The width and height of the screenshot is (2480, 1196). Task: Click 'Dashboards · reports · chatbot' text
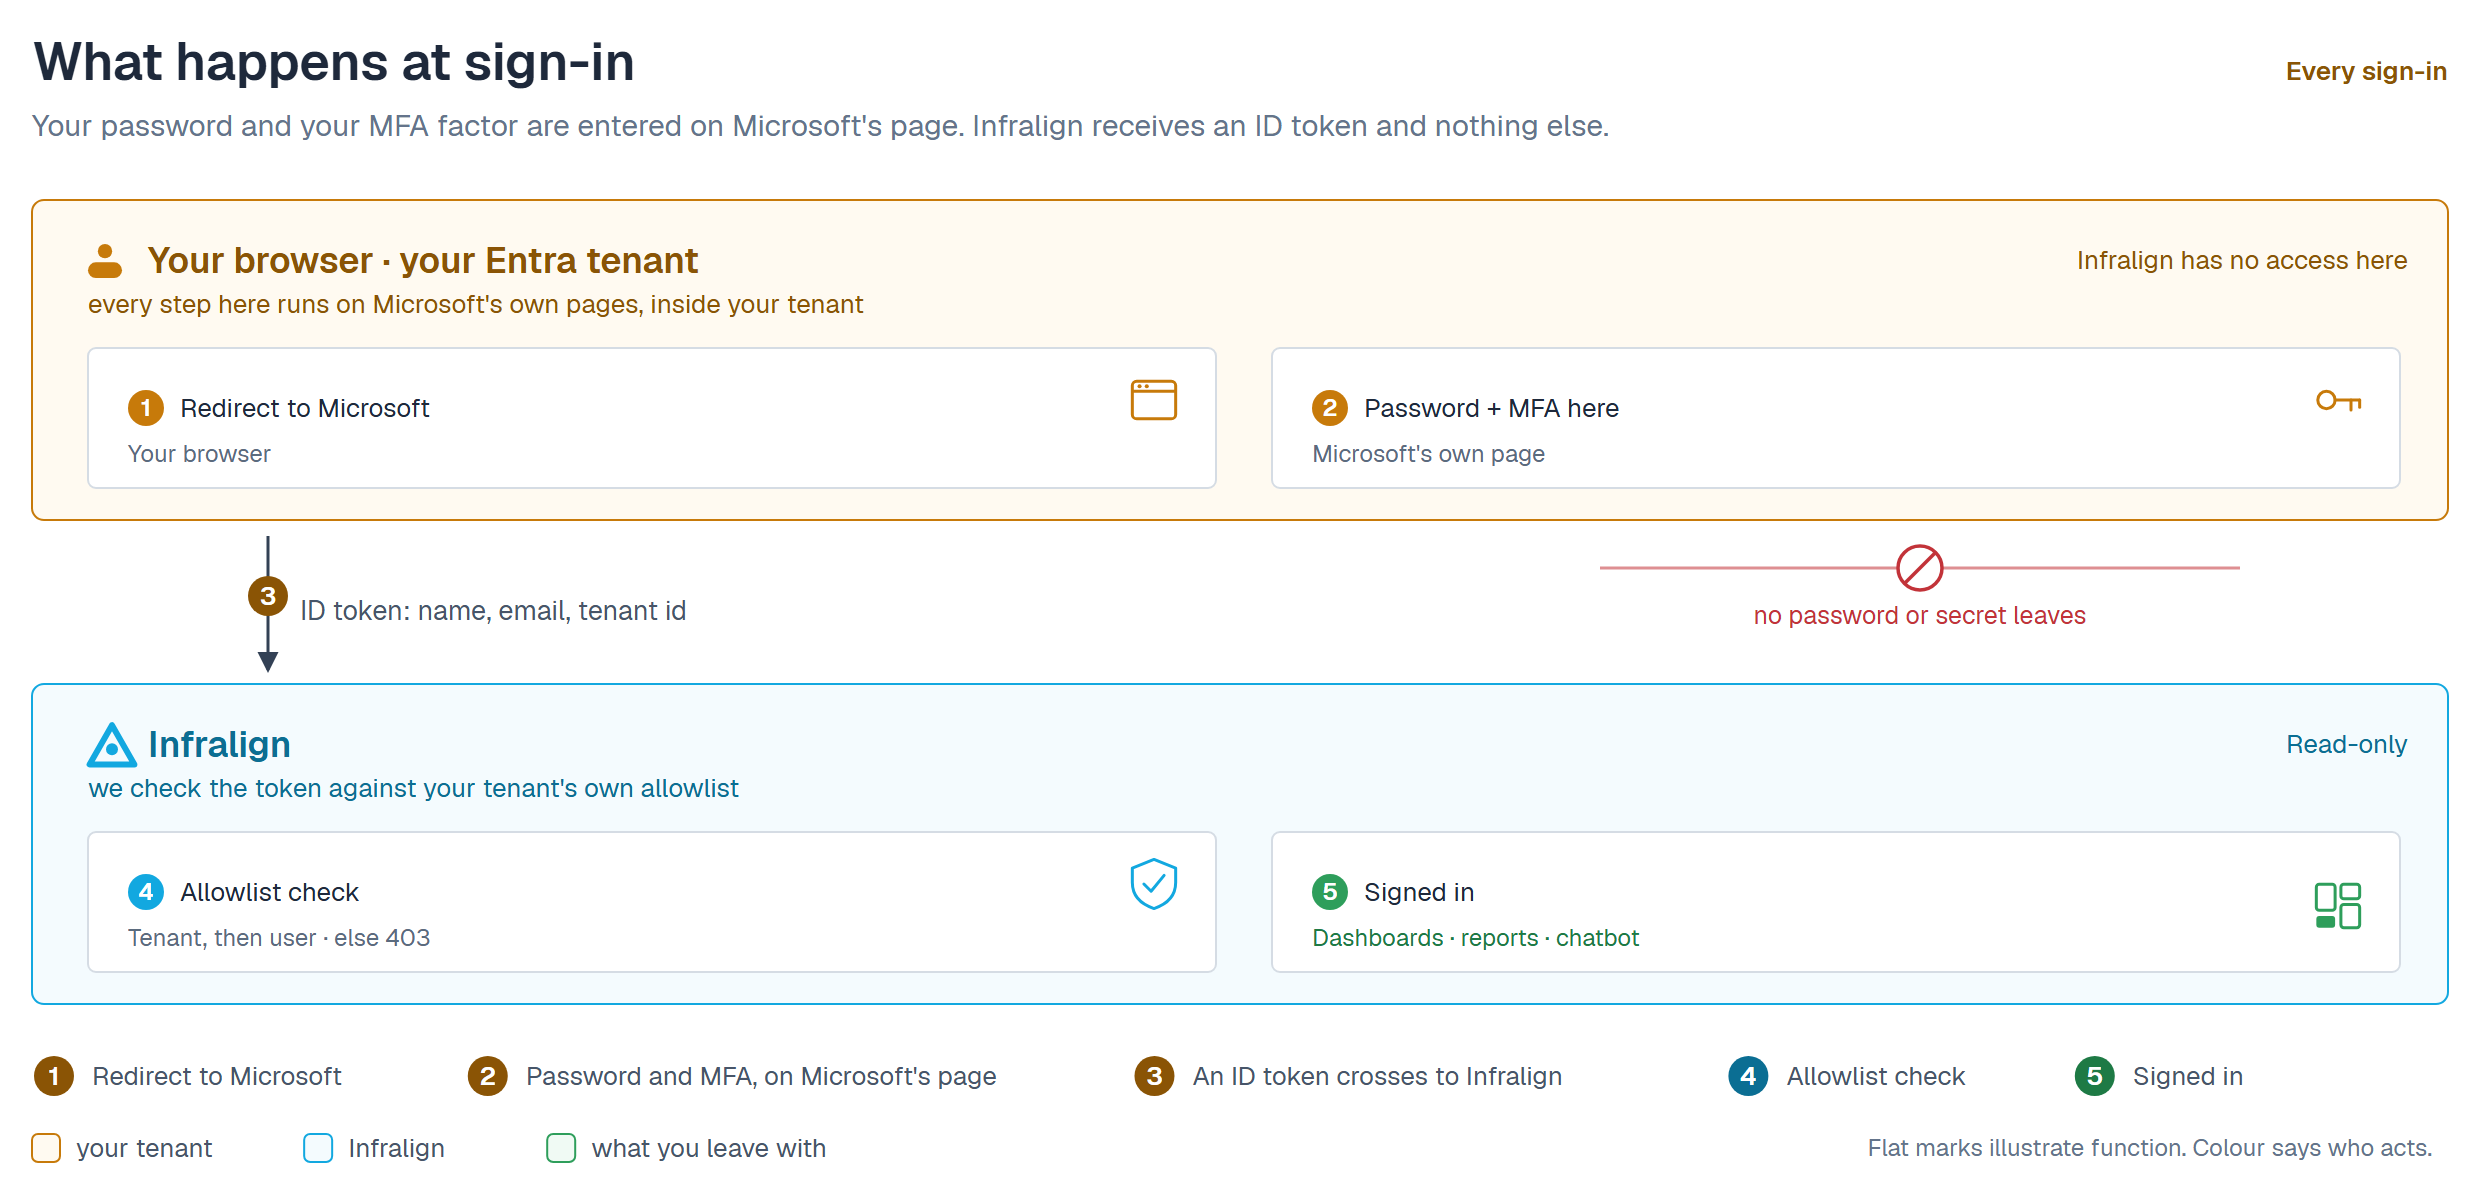1475,938
